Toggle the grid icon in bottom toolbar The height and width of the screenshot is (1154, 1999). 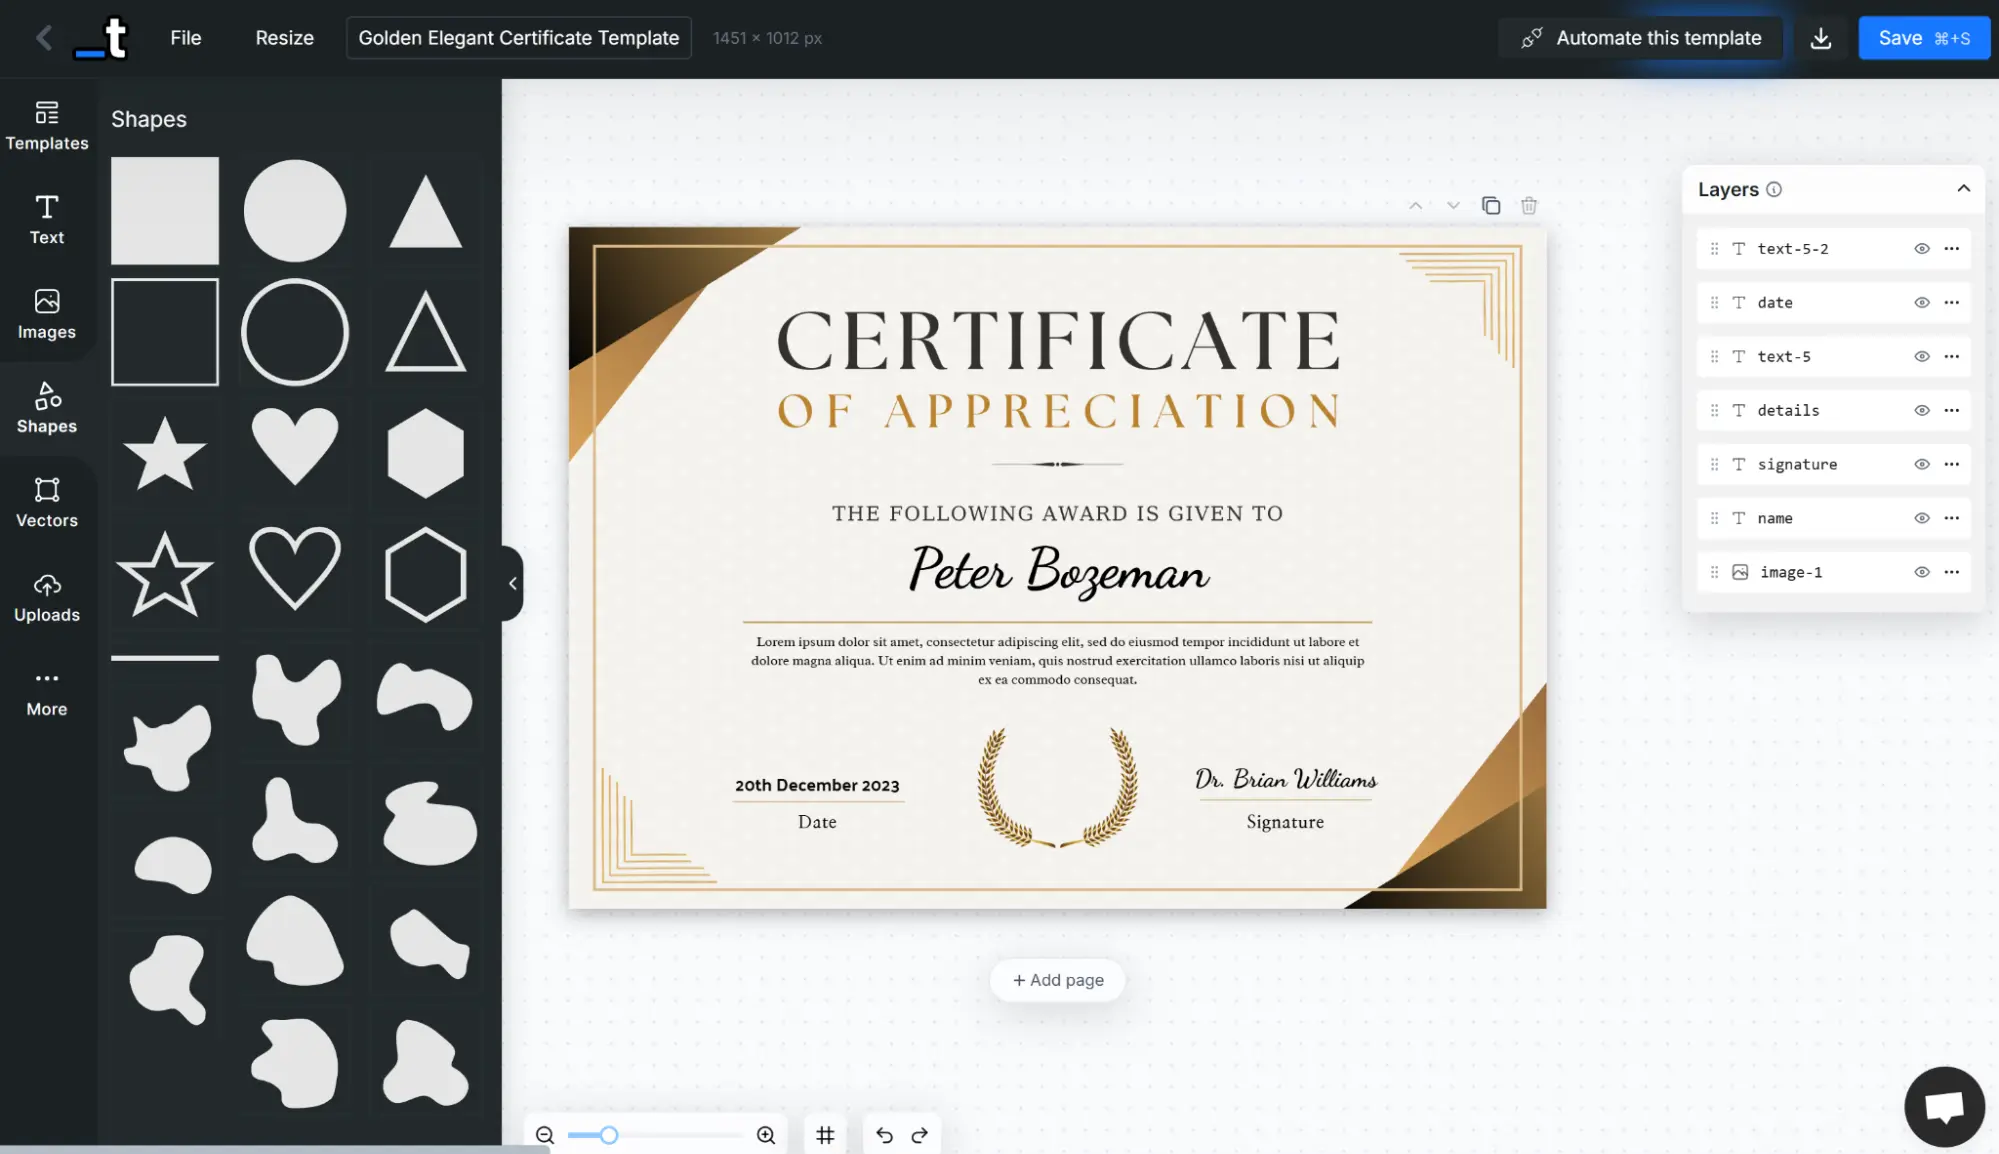pyautogui.click(x=825, y=1134)
